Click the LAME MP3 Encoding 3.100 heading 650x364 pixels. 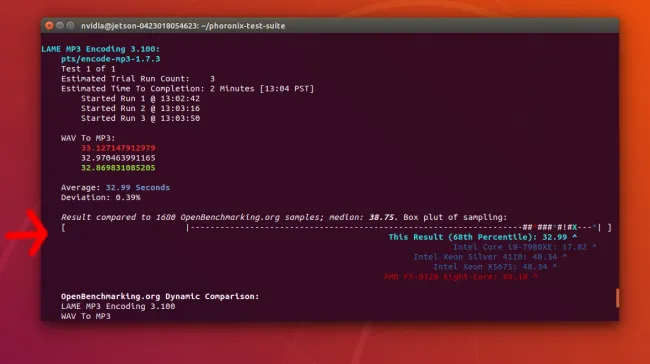[100, 49]
